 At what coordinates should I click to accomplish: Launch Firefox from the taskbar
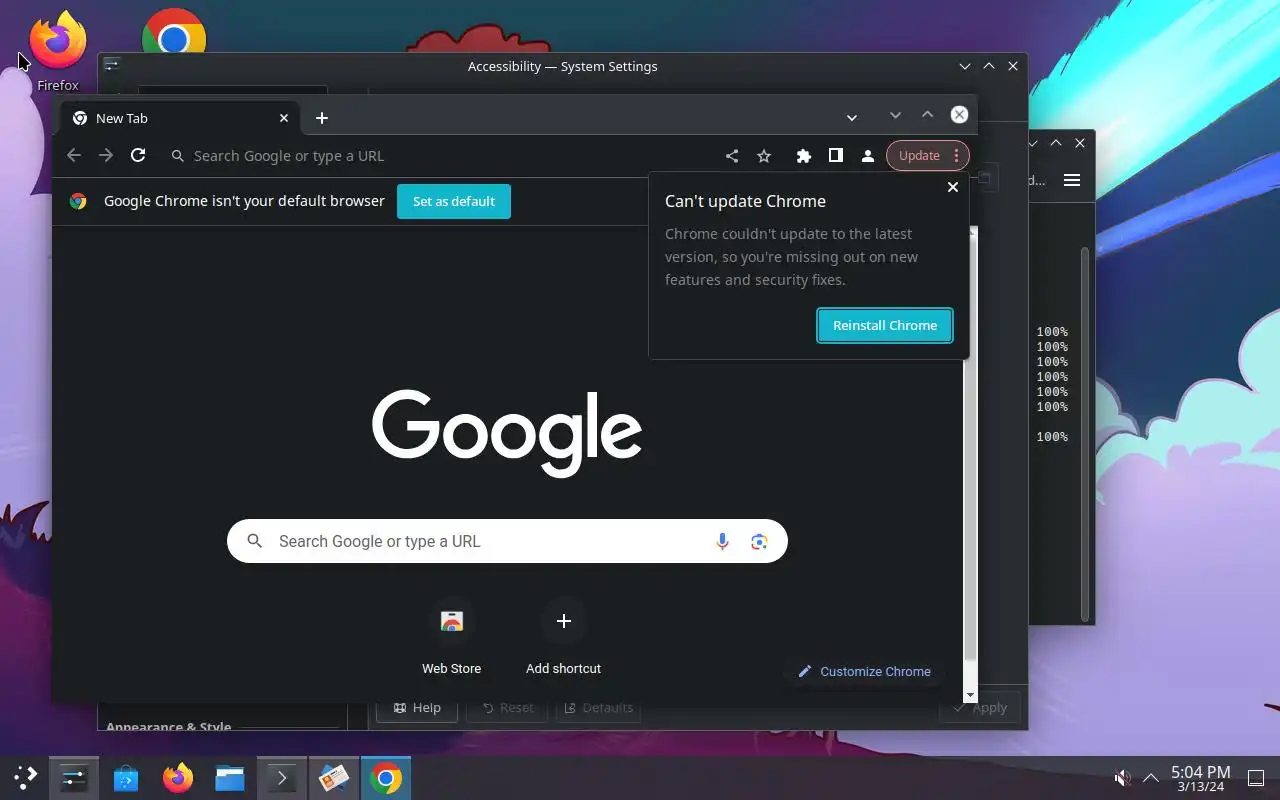pyautogui.click(x=178, y=777)
